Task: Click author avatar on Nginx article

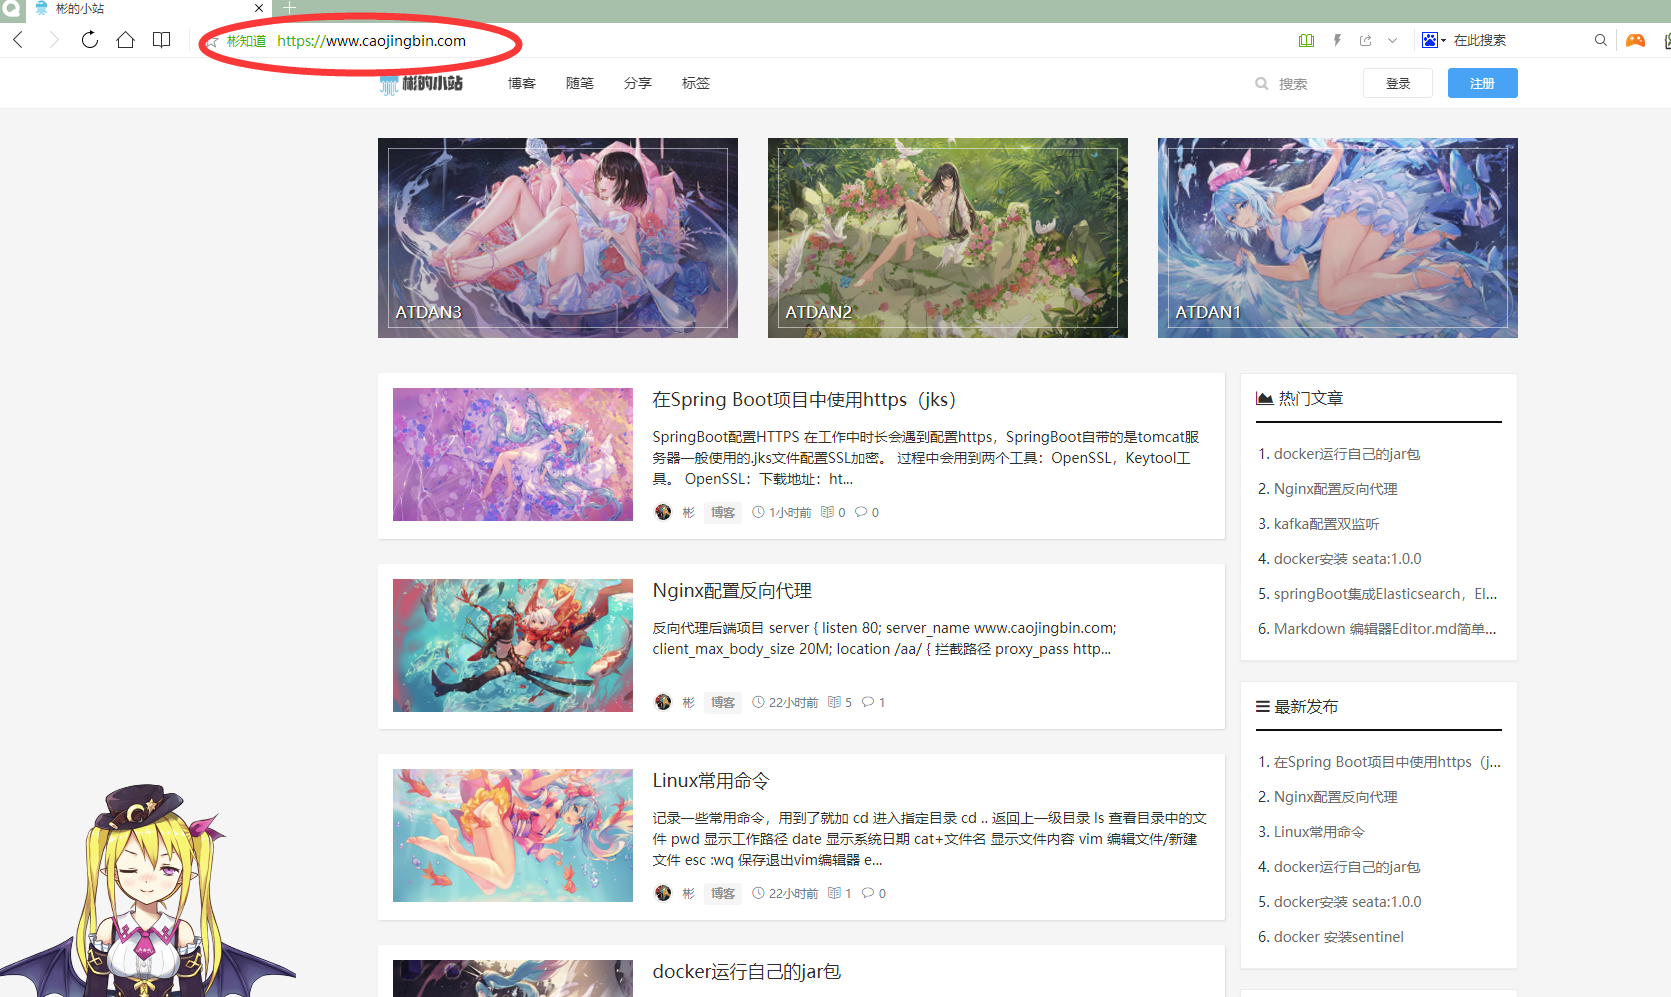Action: click(x=663, y=702)
